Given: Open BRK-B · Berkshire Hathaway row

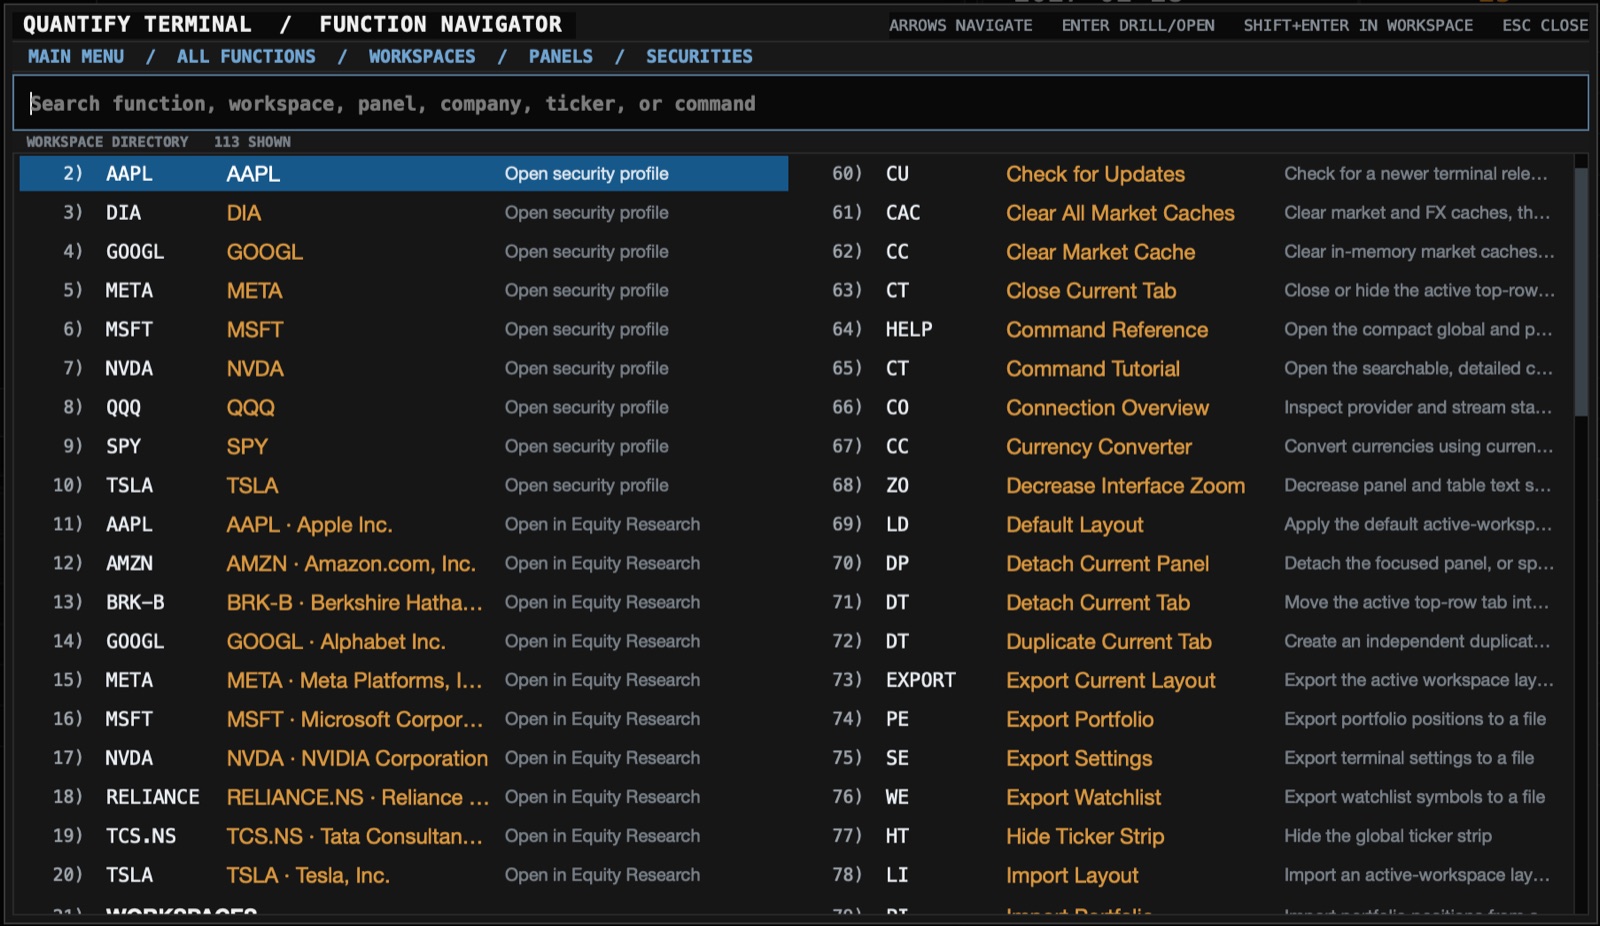Looking at the screenshot, I should pyautogui.click(x=404, y=602).
